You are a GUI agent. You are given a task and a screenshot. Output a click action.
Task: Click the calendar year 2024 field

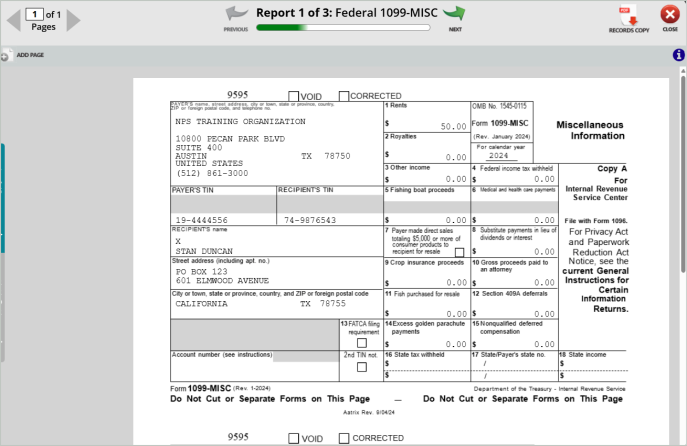click(x=498, y=155)
